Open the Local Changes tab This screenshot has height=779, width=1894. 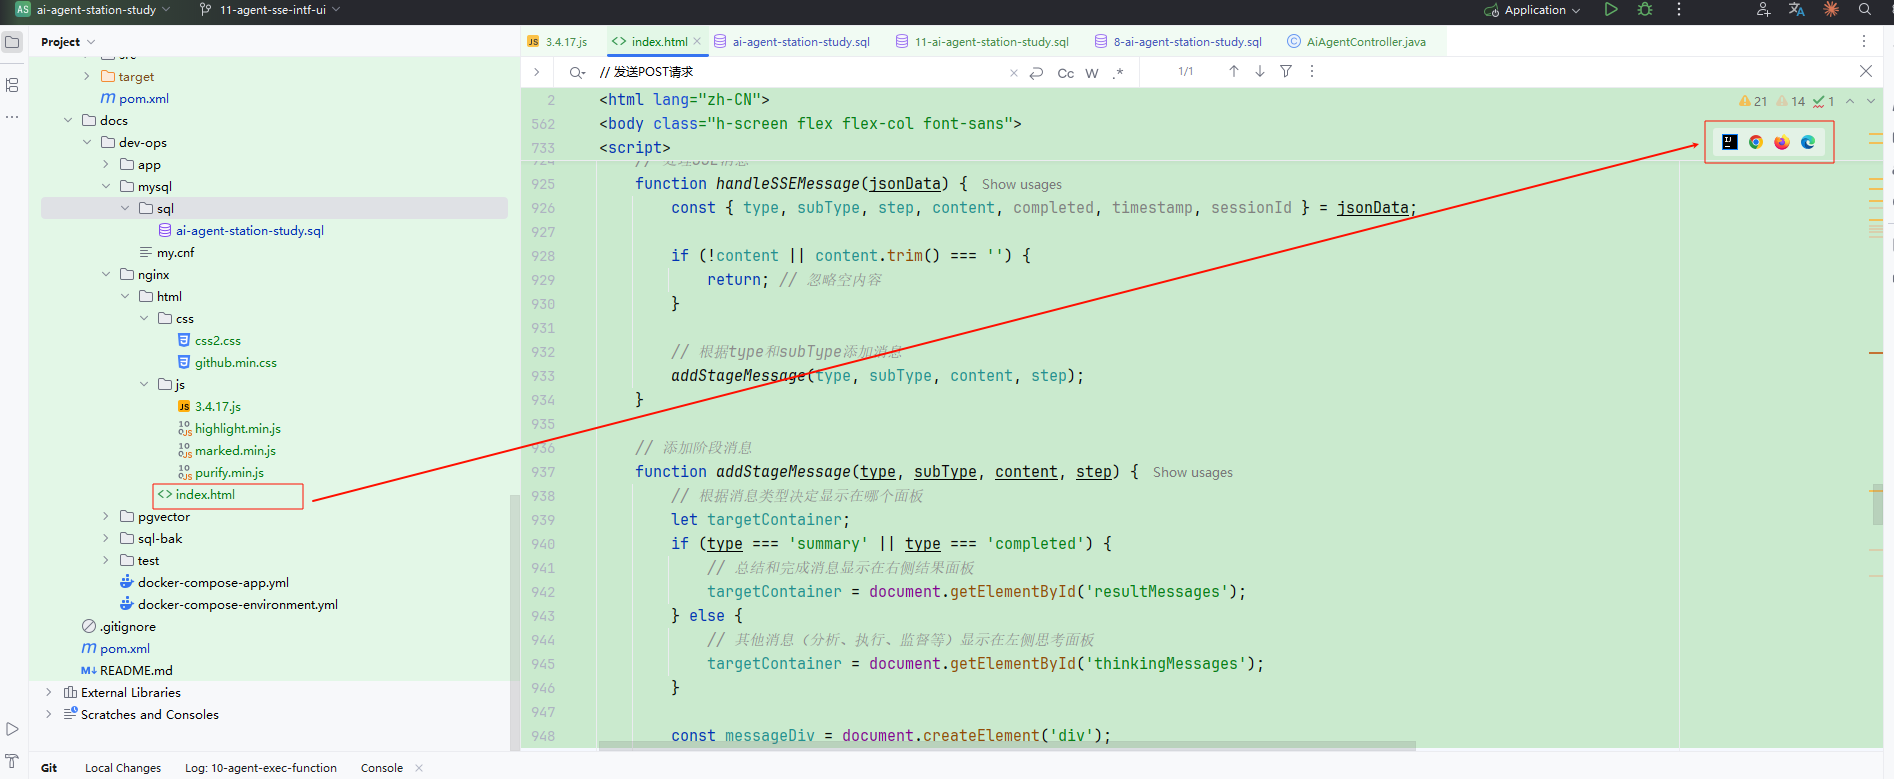coord(123,768)
